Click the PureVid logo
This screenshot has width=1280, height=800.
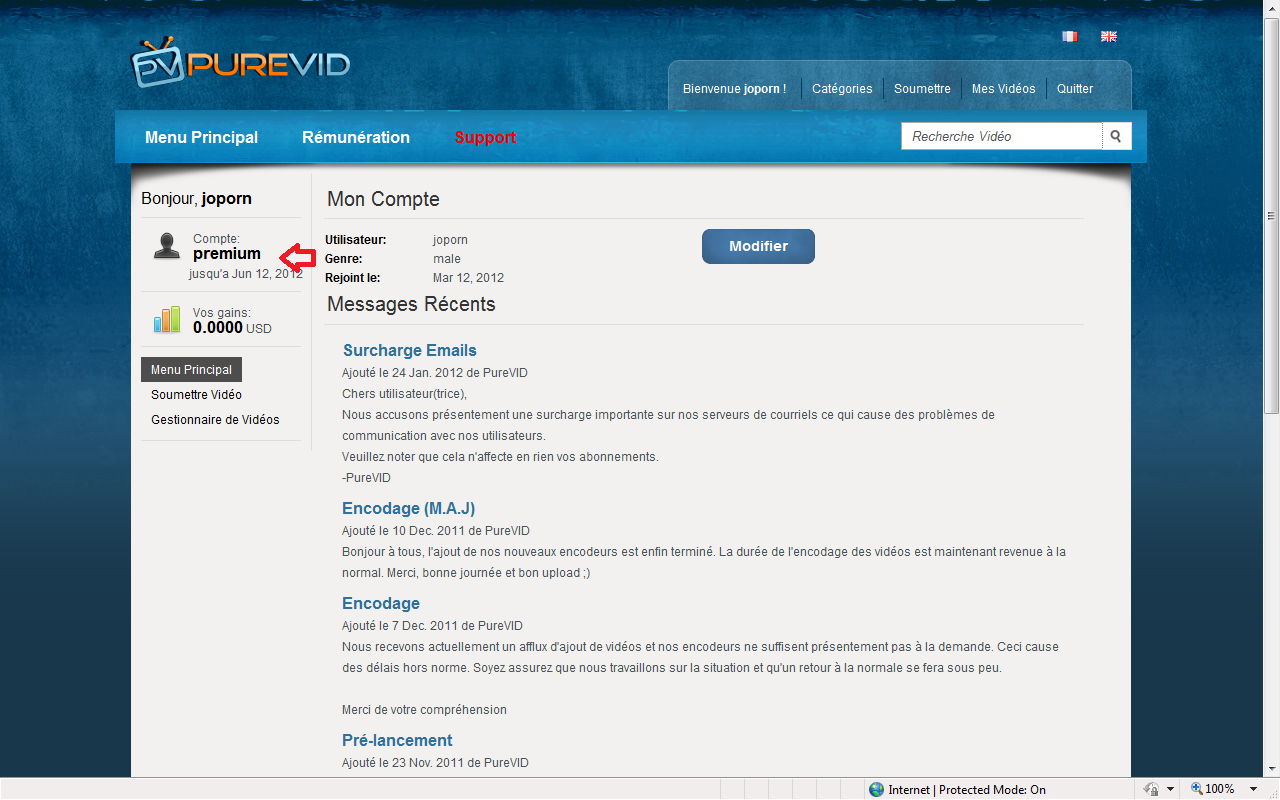coord(241,63)
